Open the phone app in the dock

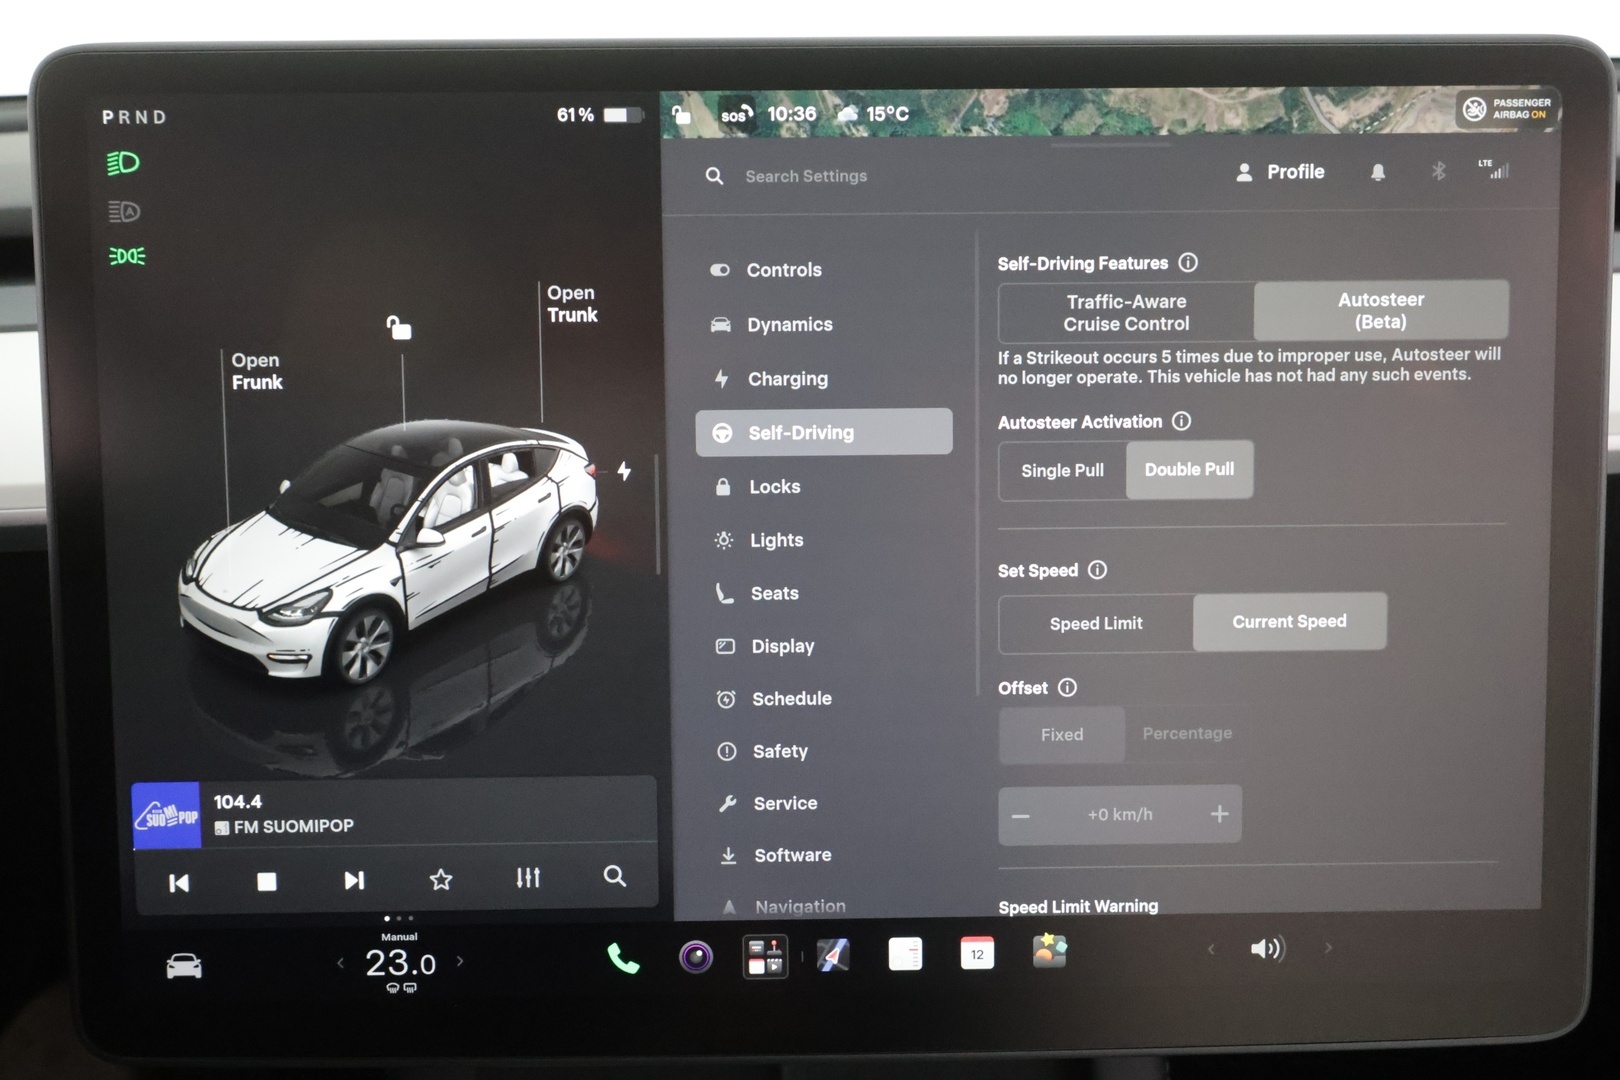(x=623, y=958)
